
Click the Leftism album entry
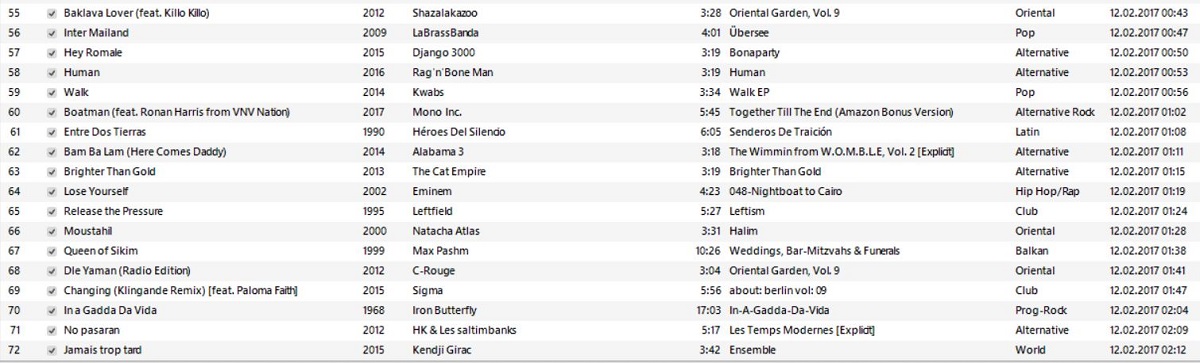(748, 212)
